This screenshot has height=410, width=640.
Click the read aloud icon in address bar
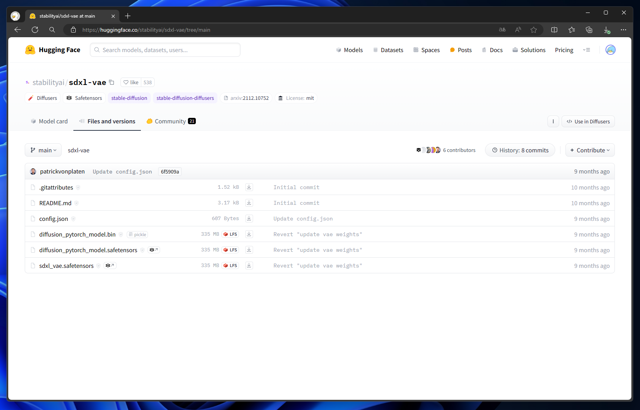[x=518, y=29]
